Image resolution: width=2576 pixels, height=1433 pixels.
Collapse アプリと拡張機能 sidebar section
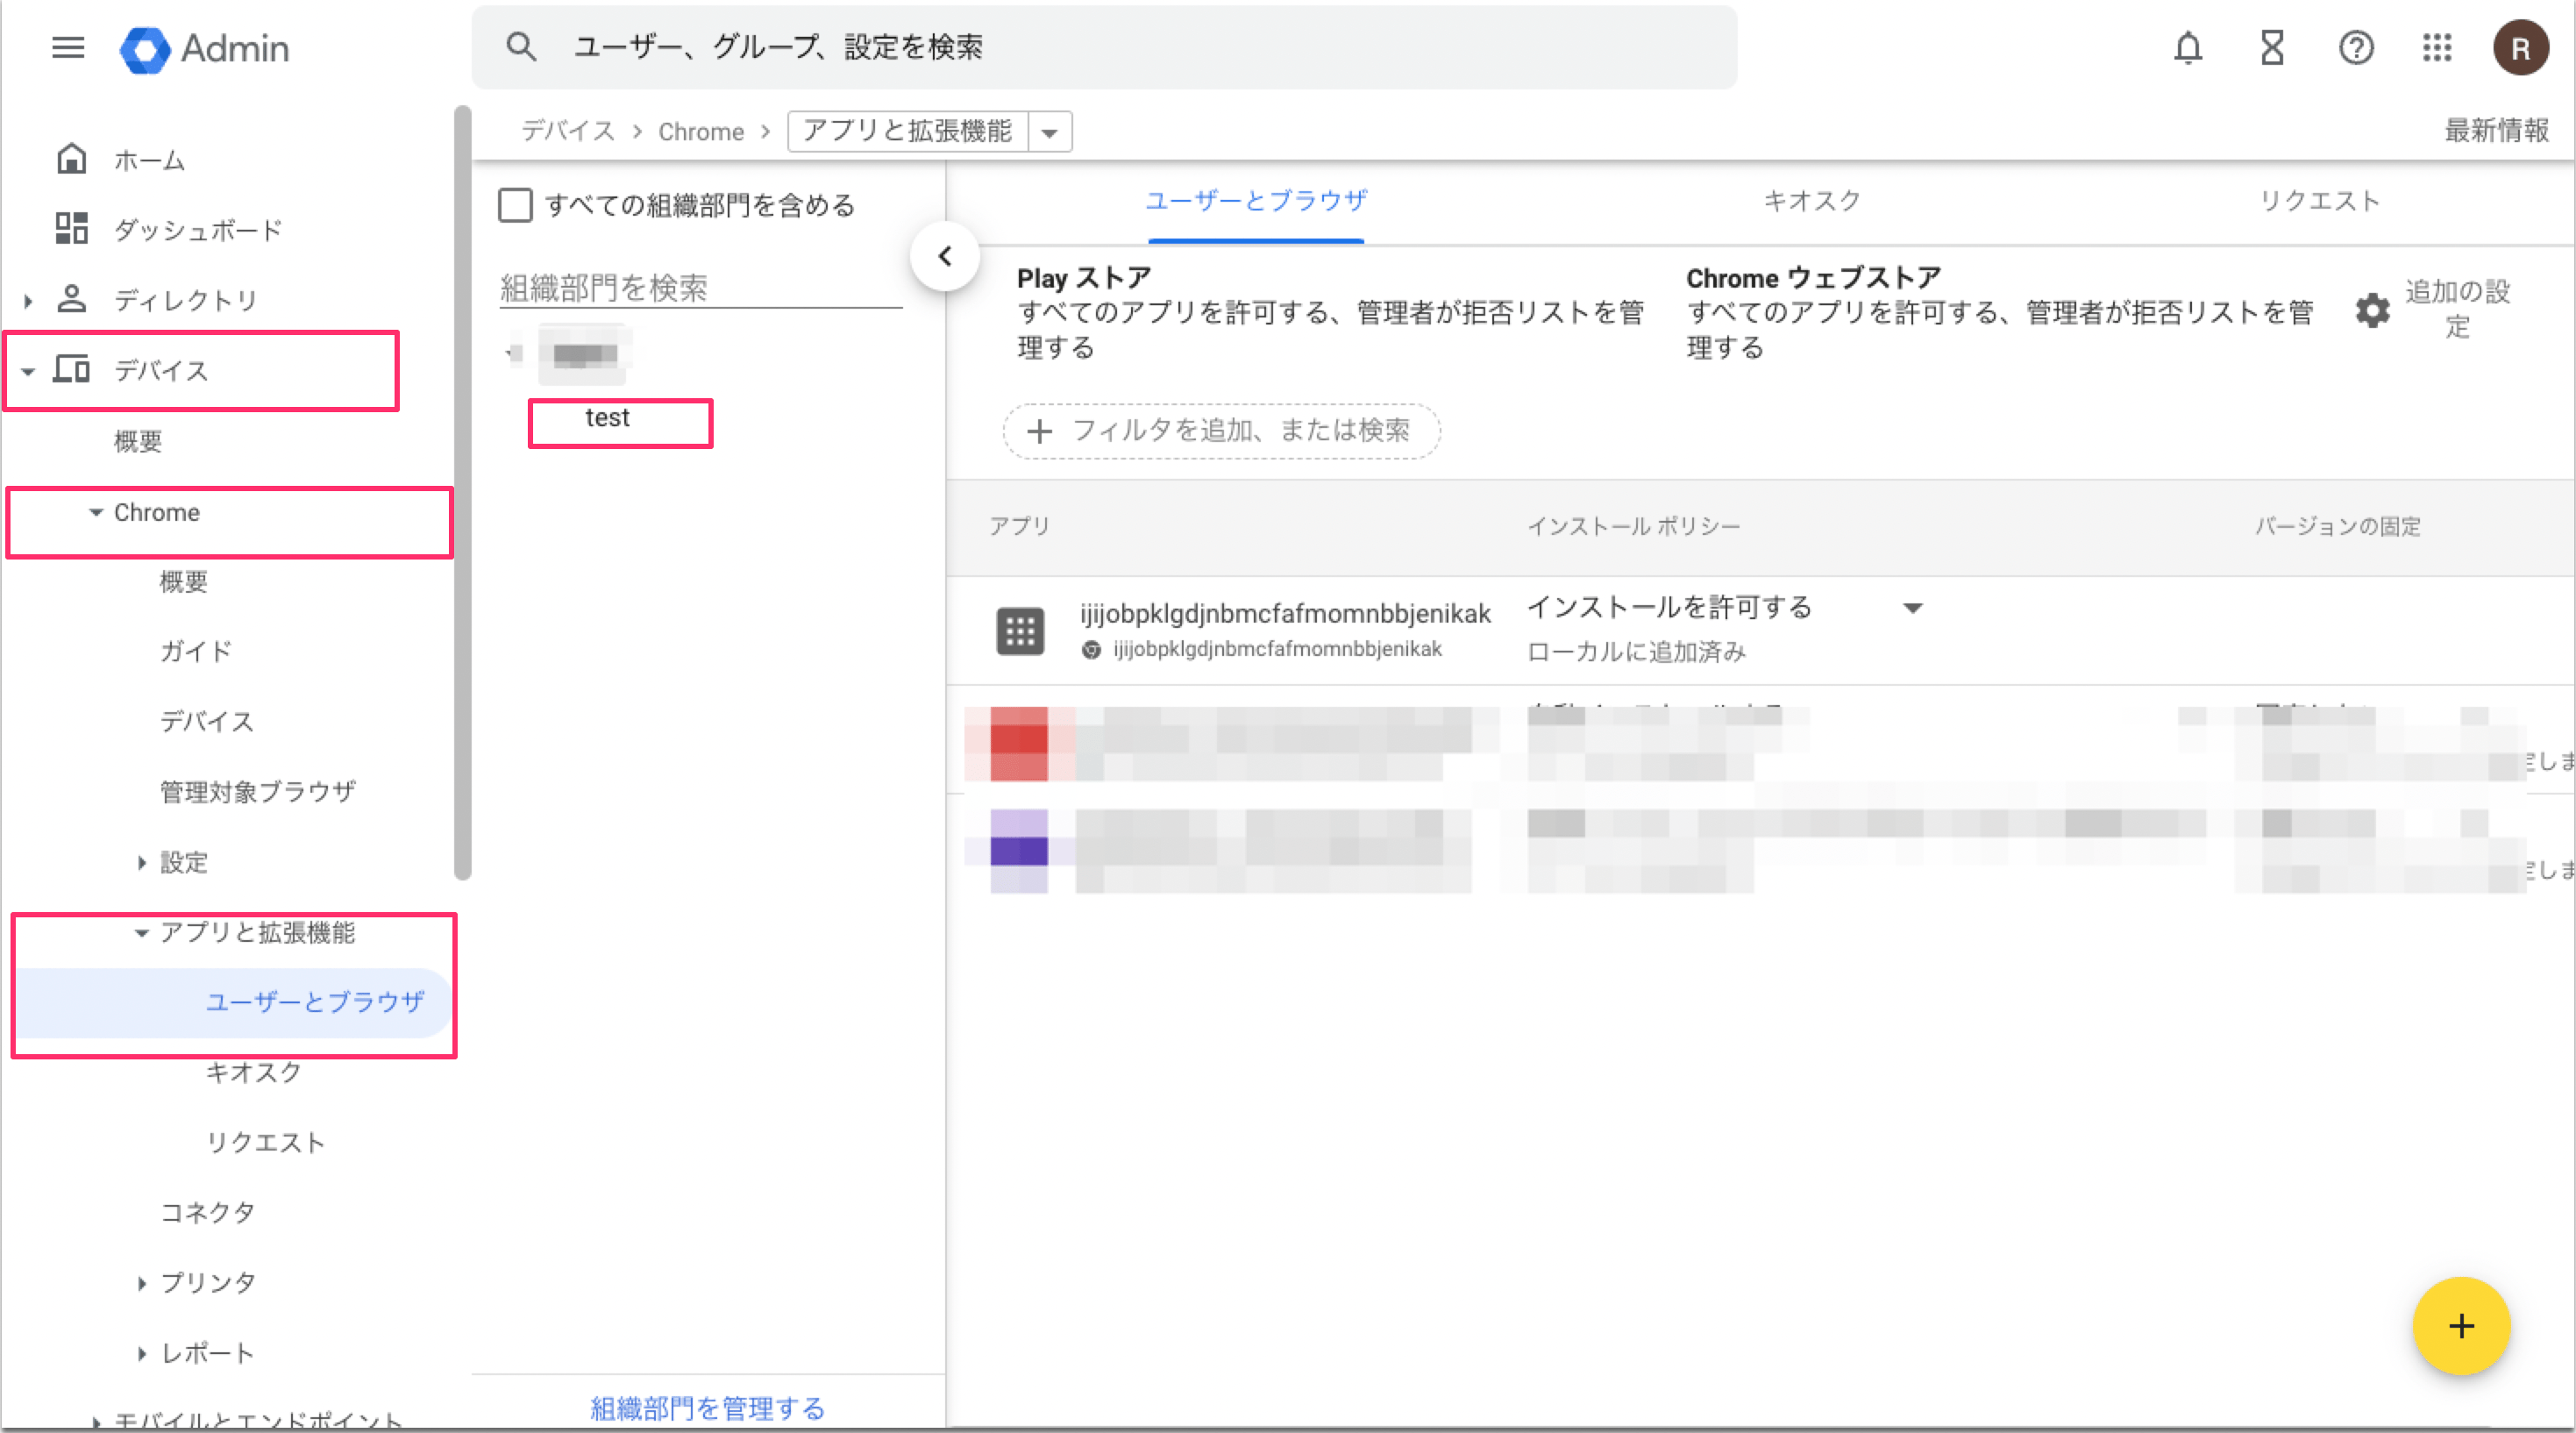pos(141,933)
